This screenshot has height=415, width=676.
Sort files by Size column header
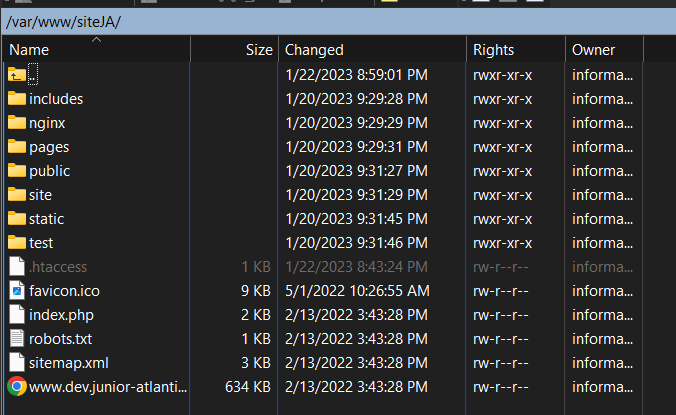click(258, 50)
